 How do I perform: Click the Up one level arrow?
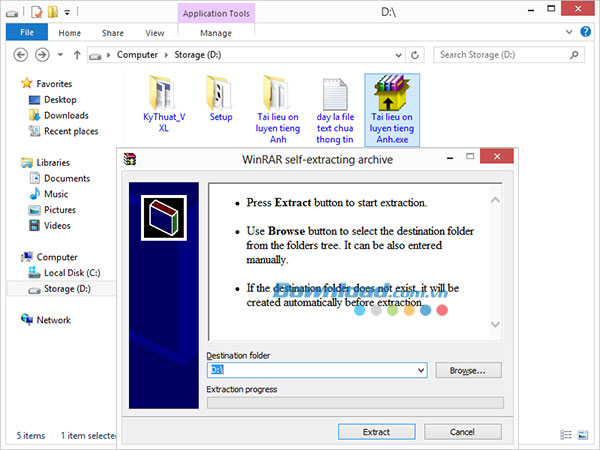[76, 55]
